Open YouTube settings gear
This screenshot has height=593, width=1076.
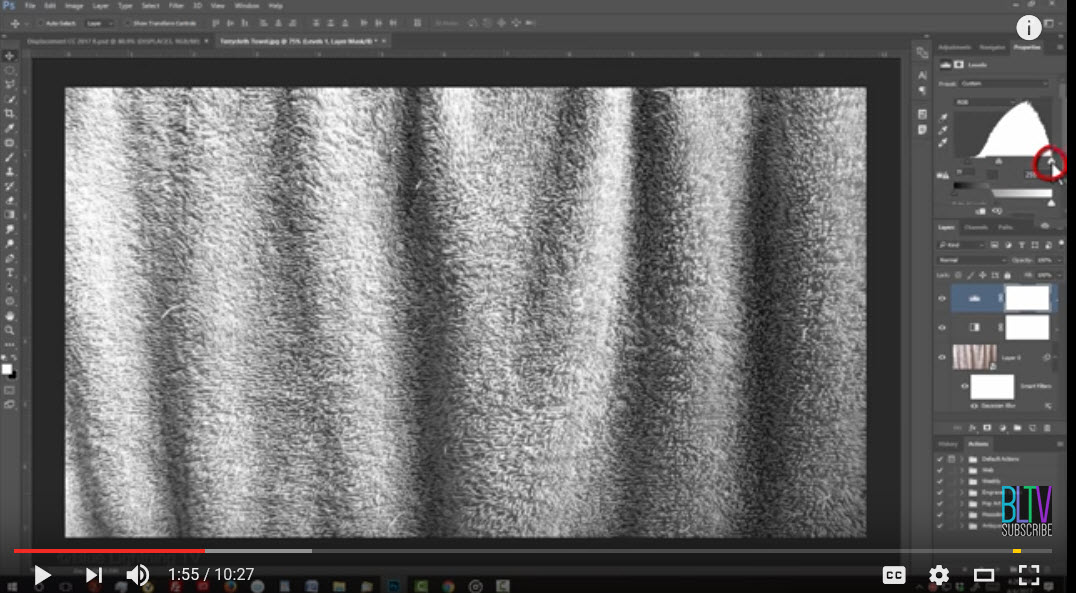(939, 574)
